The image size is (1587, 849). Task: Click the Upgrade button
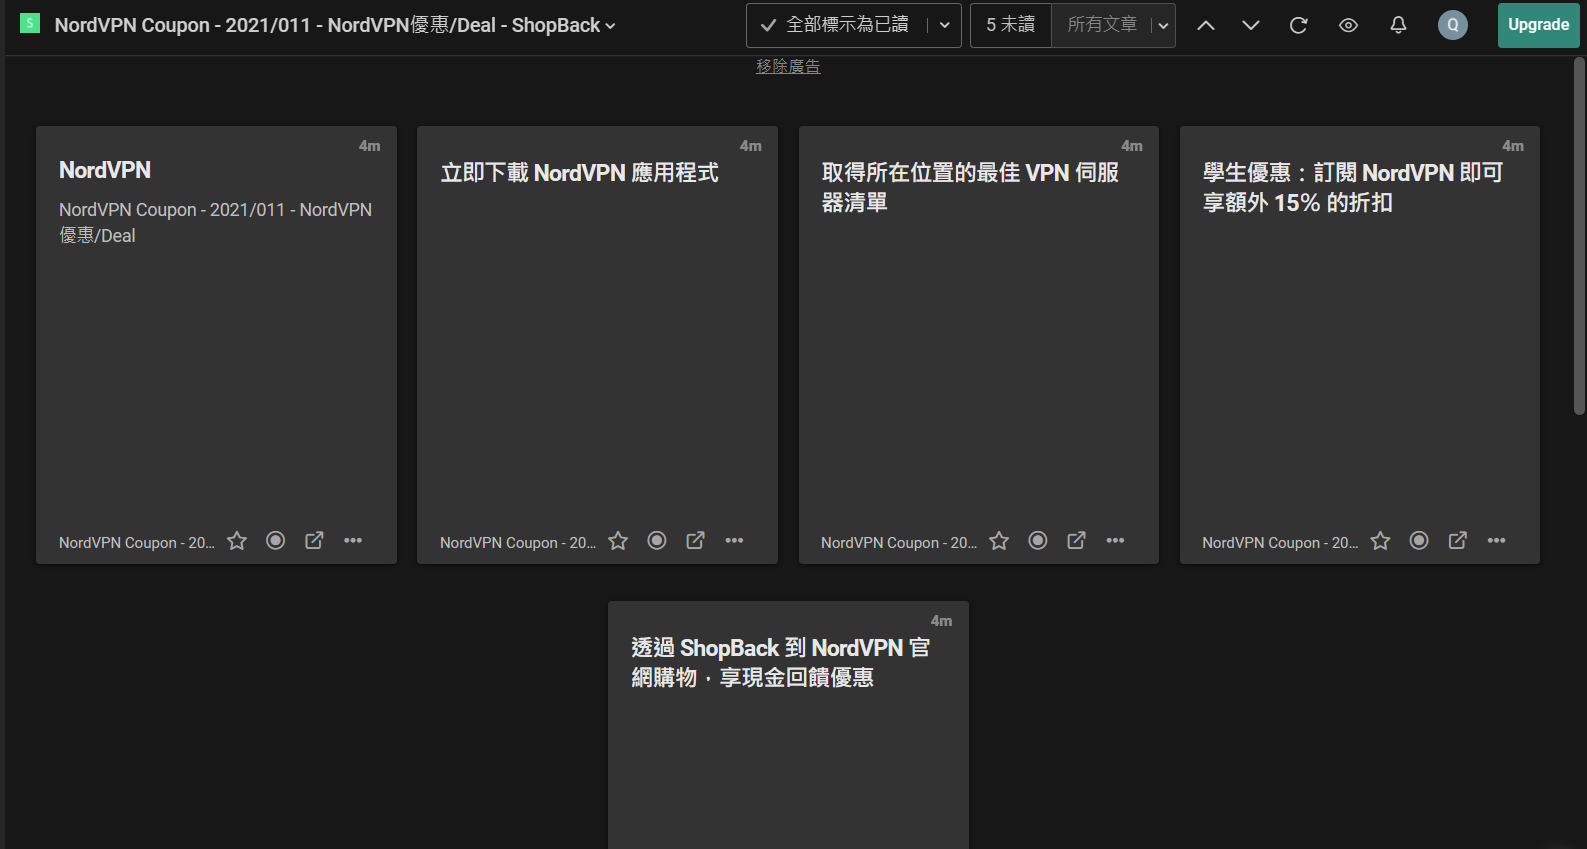[x=1538, y=25]
